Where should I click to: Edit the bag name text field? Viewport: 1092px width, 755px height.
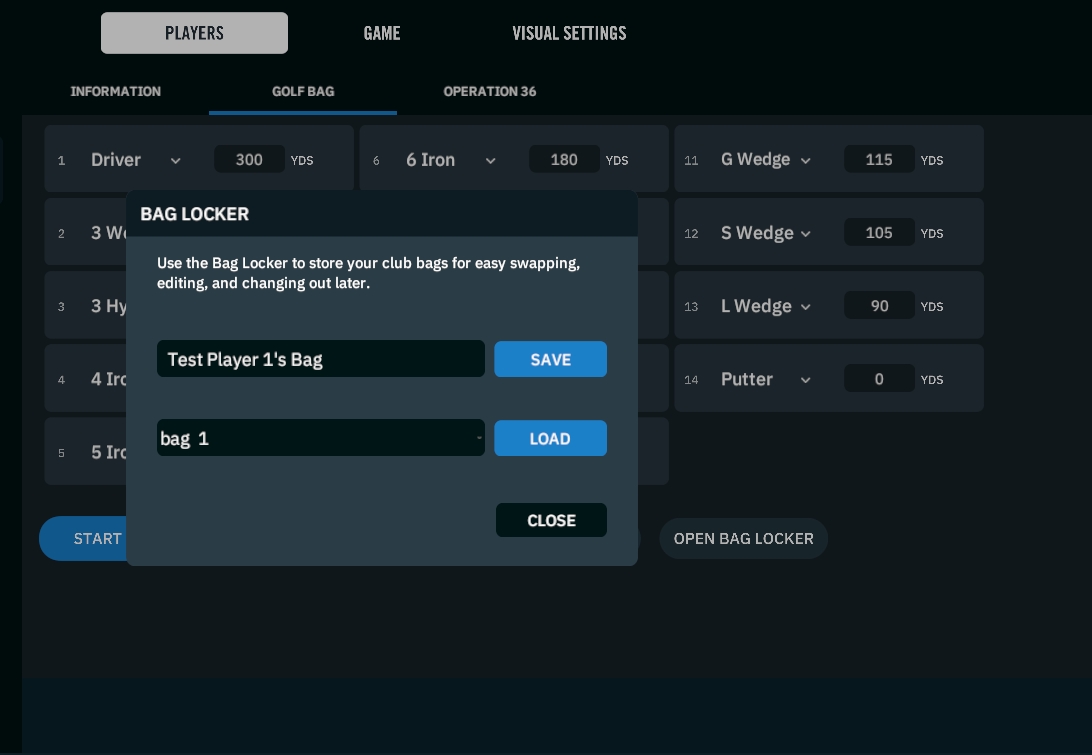click(x=320, y=359)
